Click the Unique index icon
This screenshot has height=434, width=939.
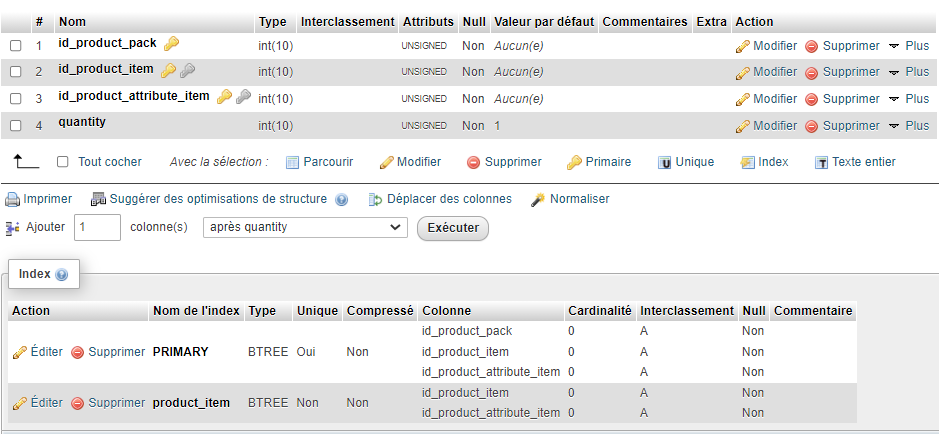pyautogui.click(x=664, y=163)
